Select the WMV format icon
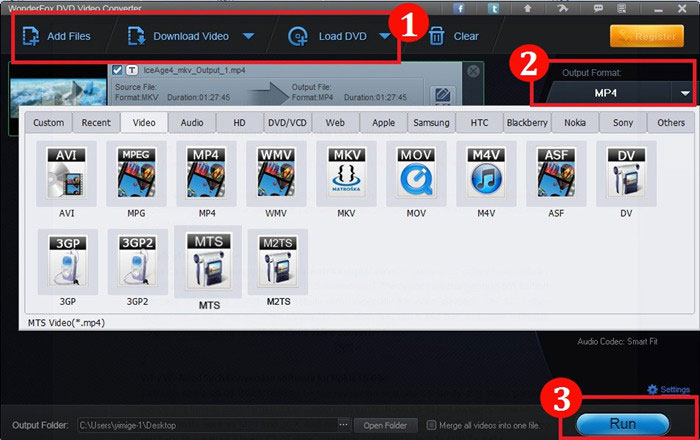 tap(276, 174)
